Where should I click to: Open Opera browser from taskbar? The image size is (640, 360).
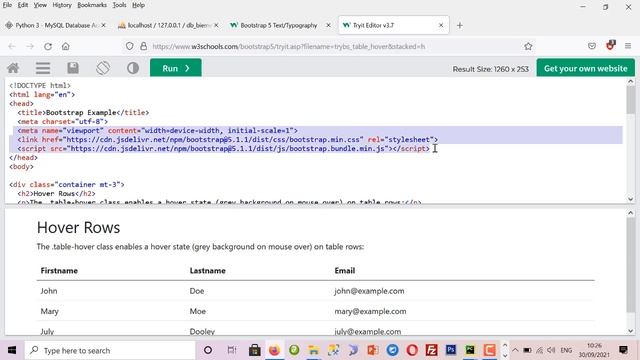412,350
